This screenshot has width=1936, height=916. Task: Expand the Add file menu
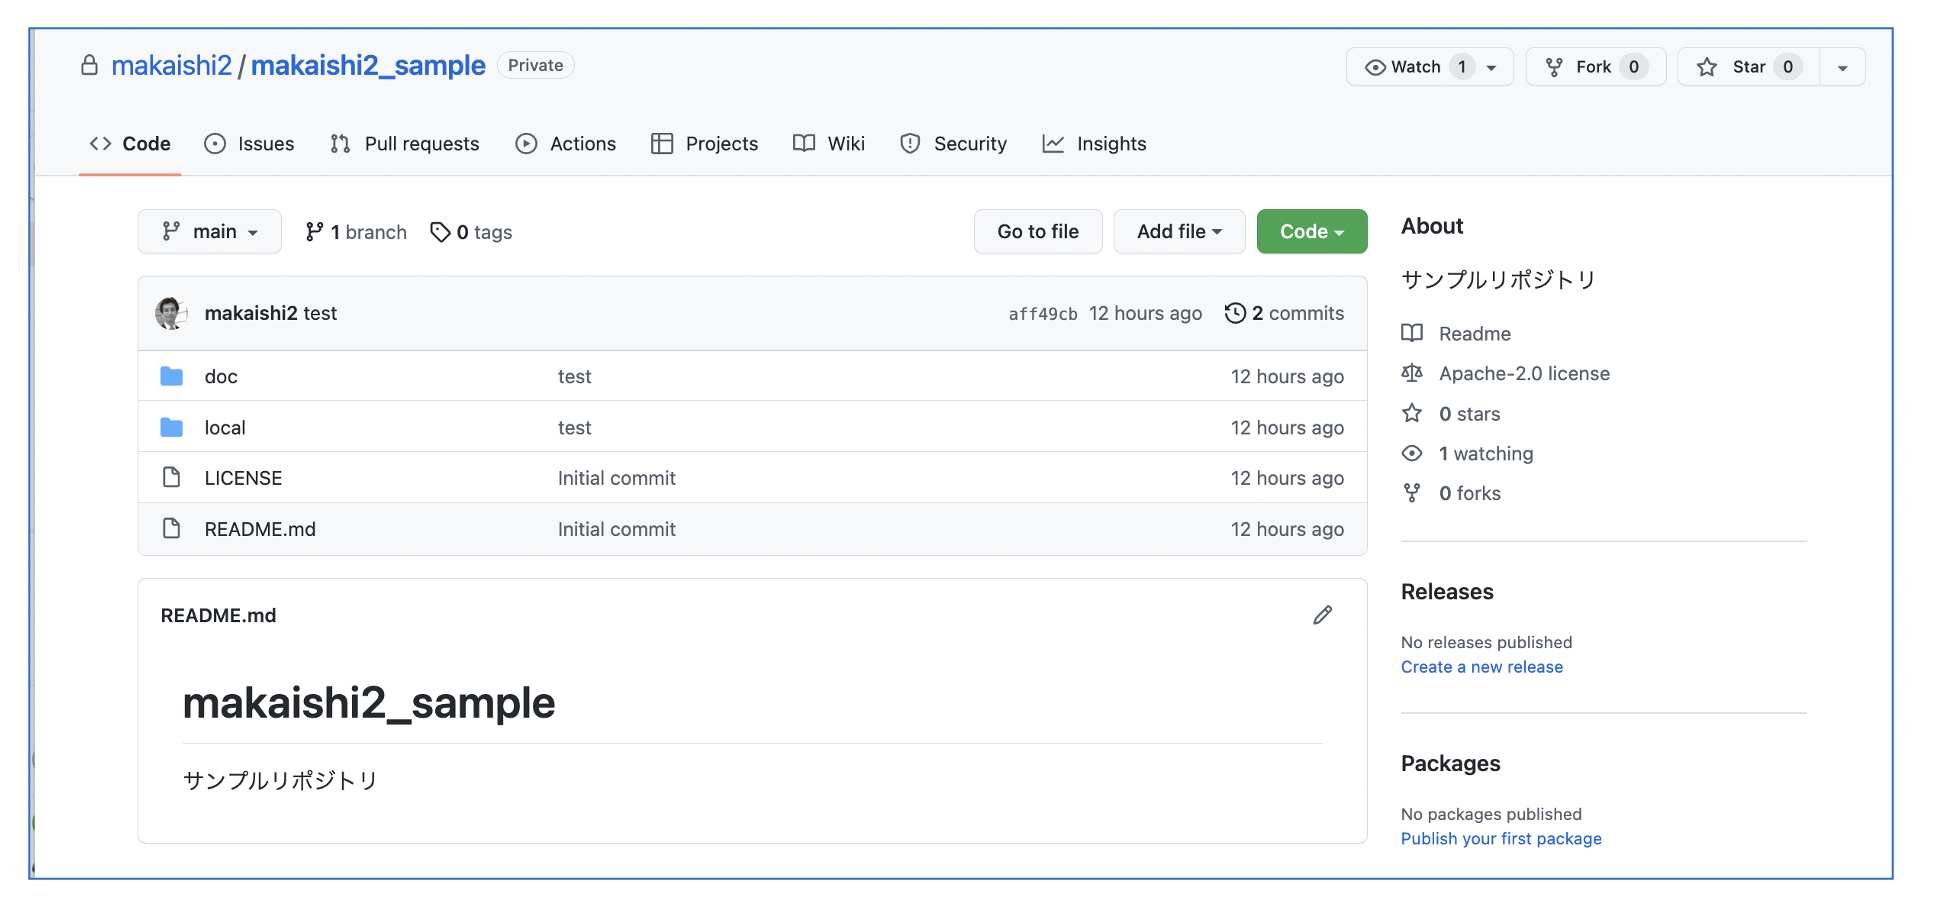pyautogui.click(x=1179, y=232)
